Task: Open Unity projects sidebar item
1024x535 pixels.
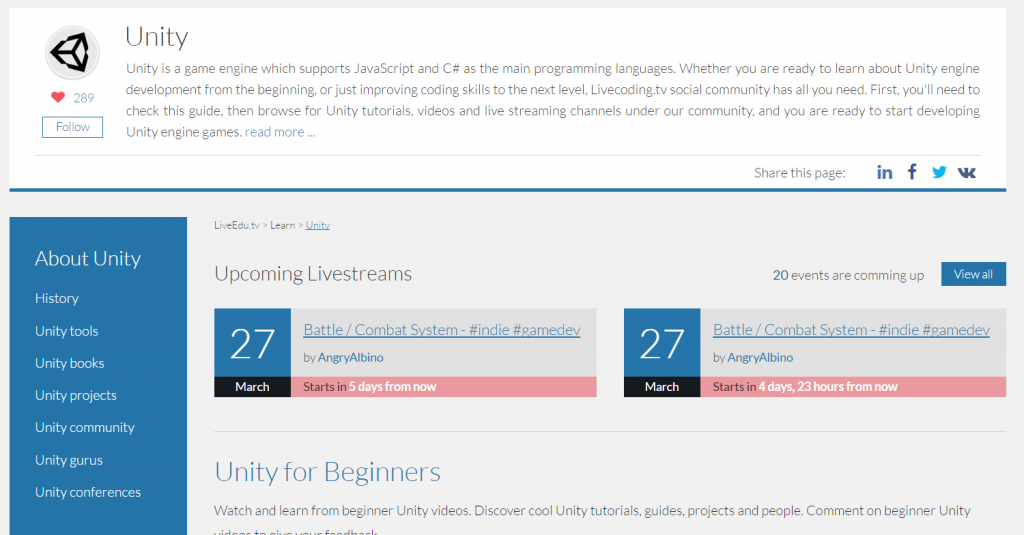Action: coord(76,395)
